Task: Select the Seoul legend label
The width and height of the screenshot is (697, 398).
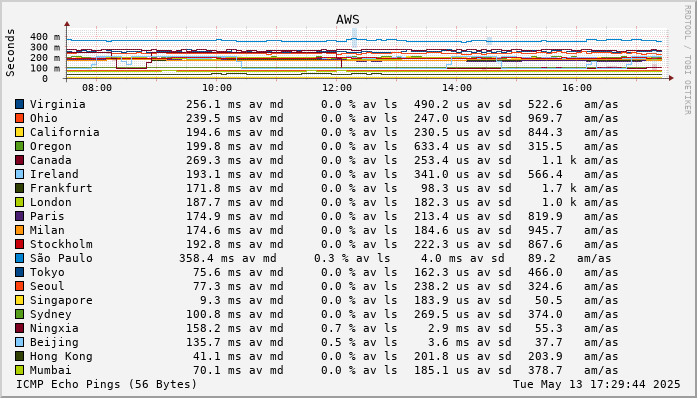Action: (47, 286)
